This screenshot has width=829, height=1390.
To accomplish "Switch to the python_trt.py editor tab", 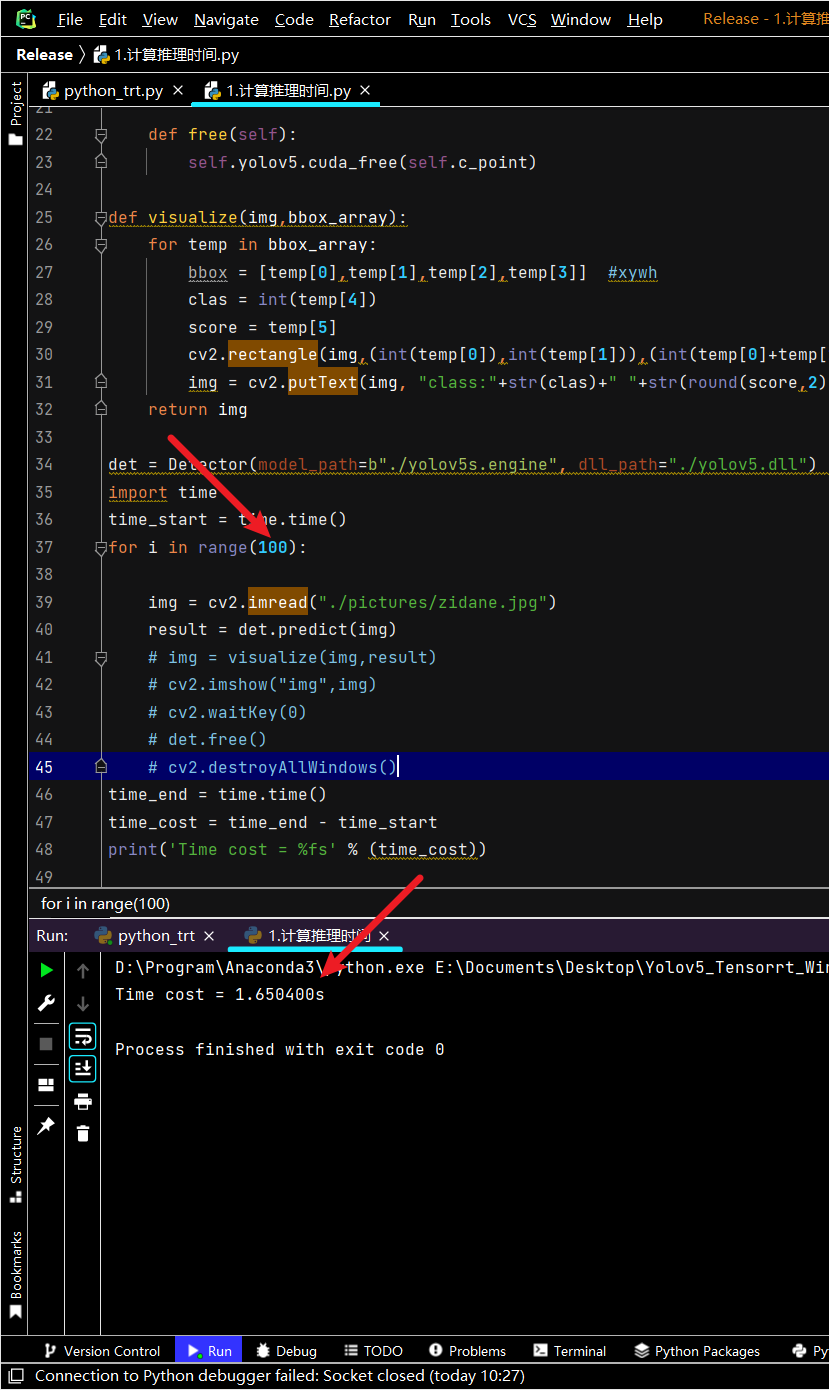I will [103, 90].
